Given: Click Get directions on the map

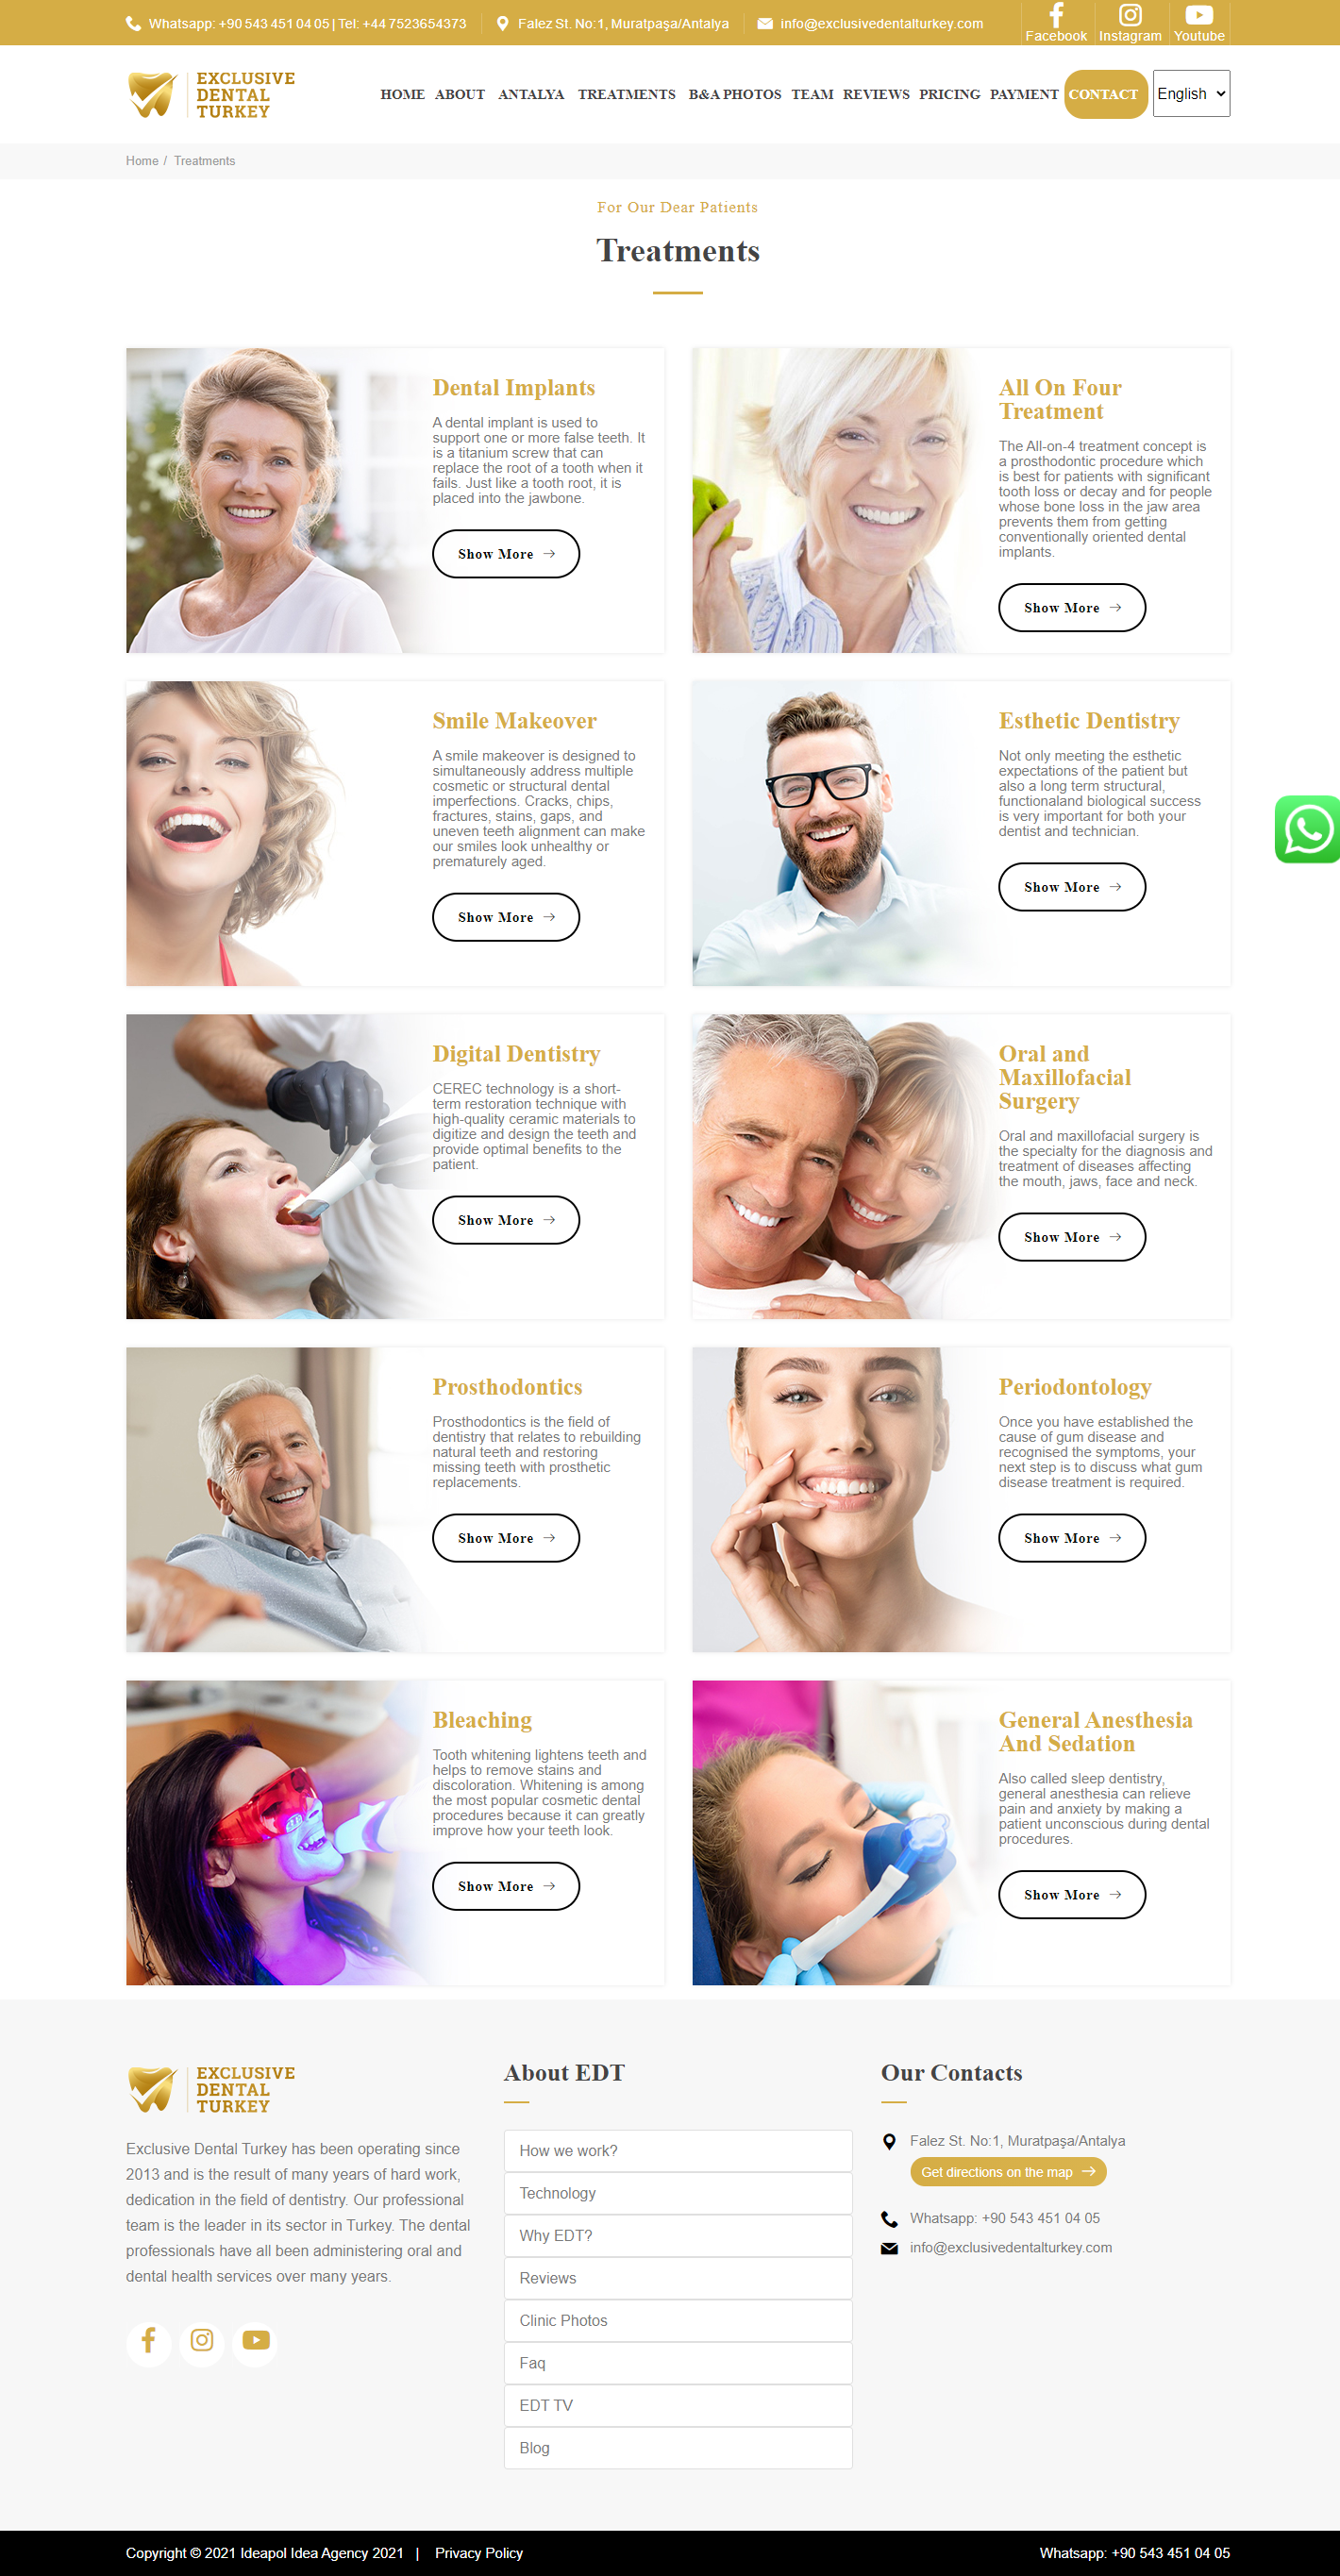Looking at the screenshot, I should [x=1008, y=2172].
